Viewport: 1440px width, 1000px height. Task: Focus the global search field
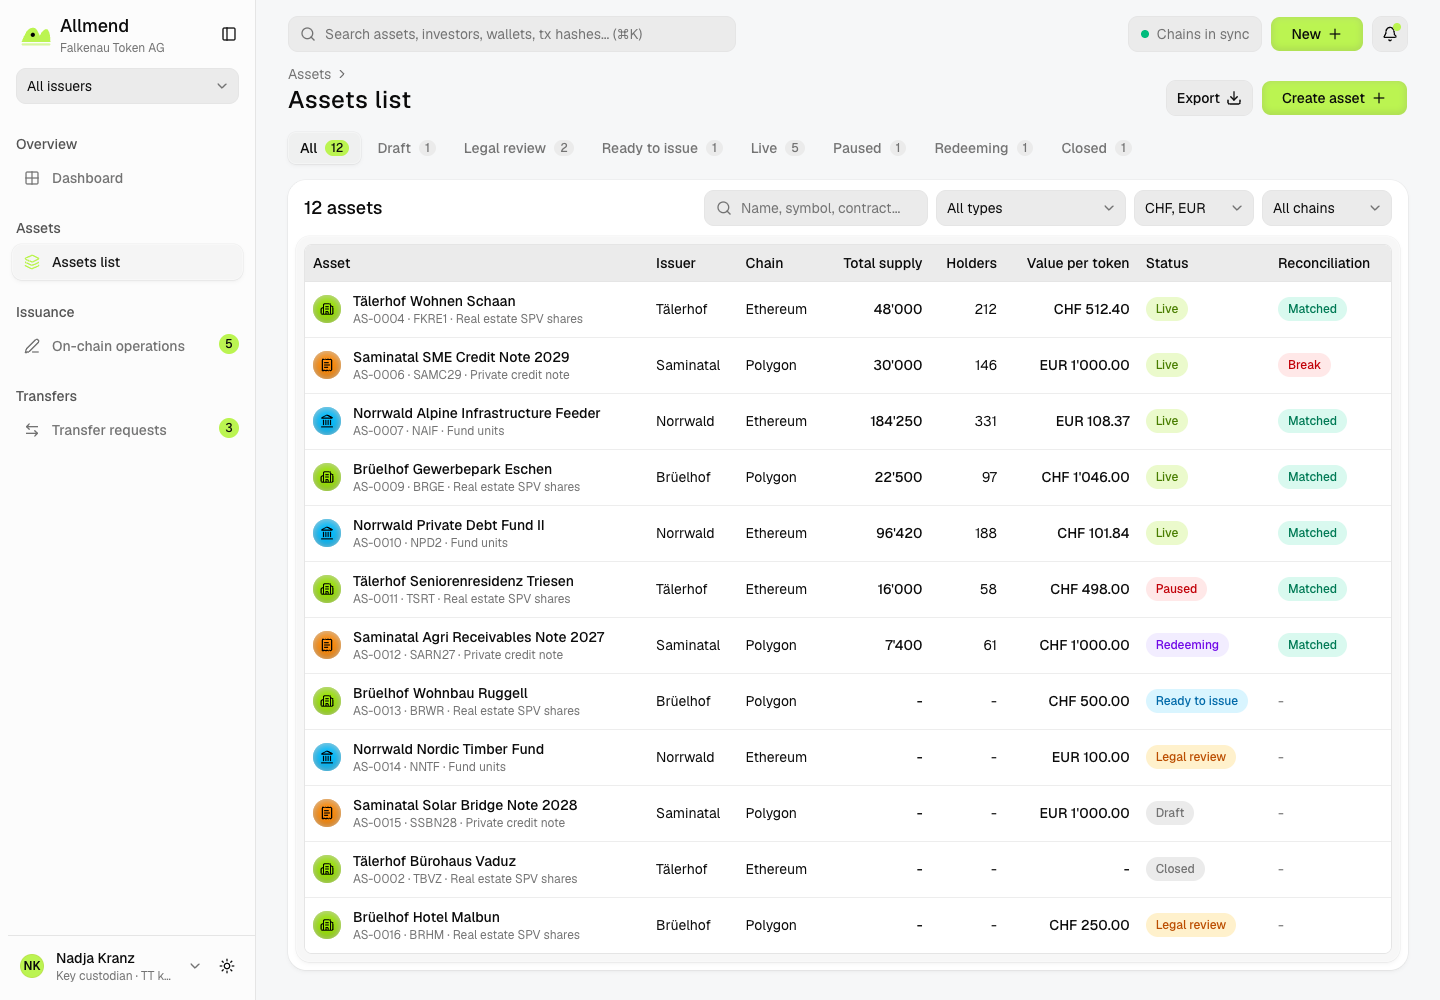point(512,34)
